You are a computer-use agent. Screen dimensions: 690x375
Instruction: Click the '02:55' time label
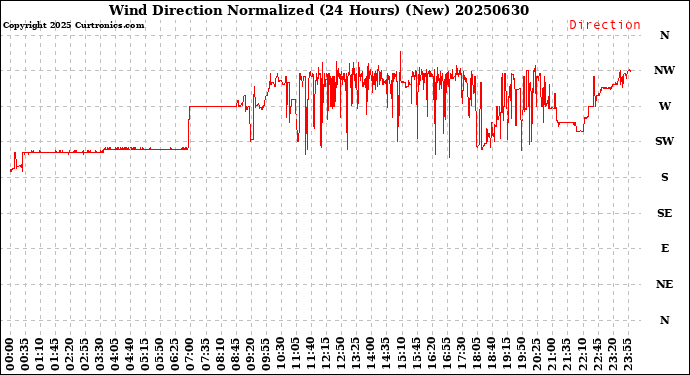pyautogui.click(x=85, y=354)
